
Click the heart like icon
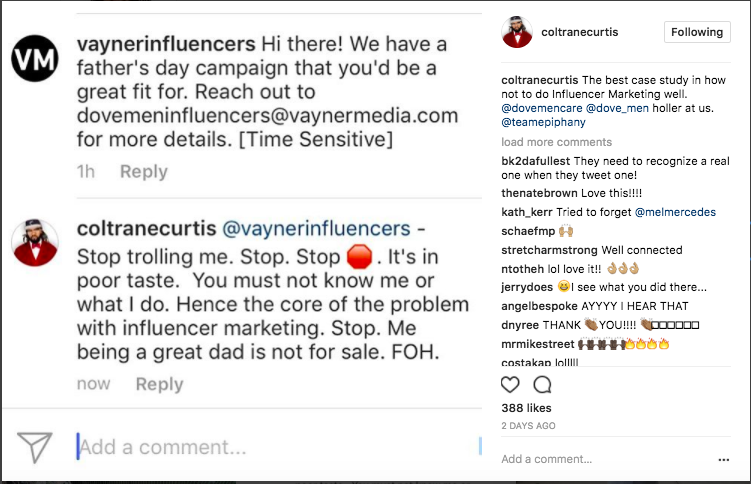[510, 385]
